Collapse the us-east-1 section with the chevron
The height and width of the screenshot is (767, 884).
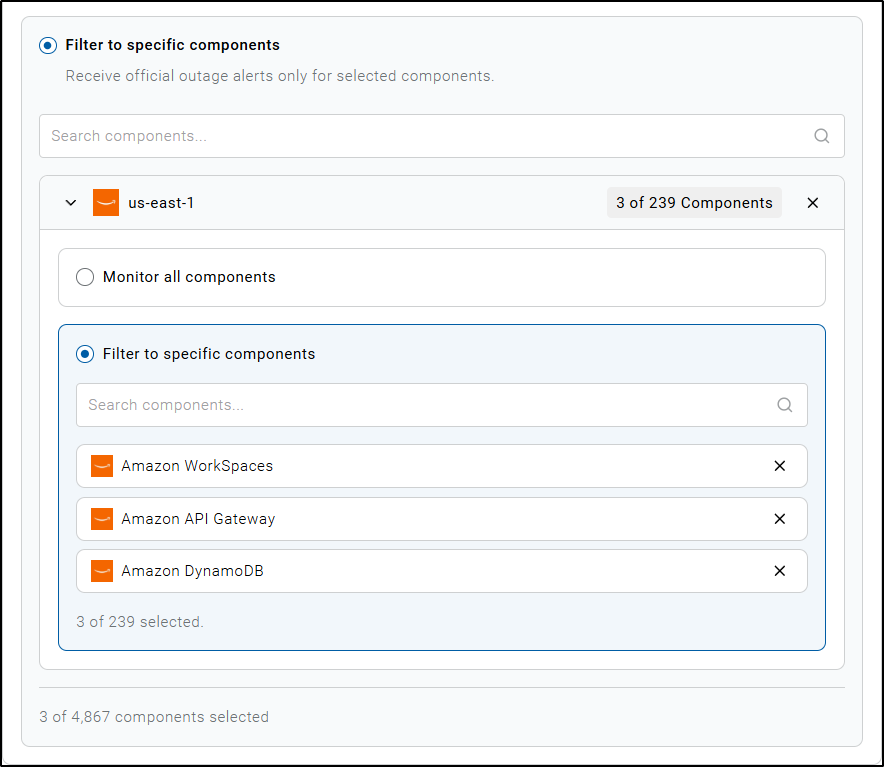click(x=71, y=203)
